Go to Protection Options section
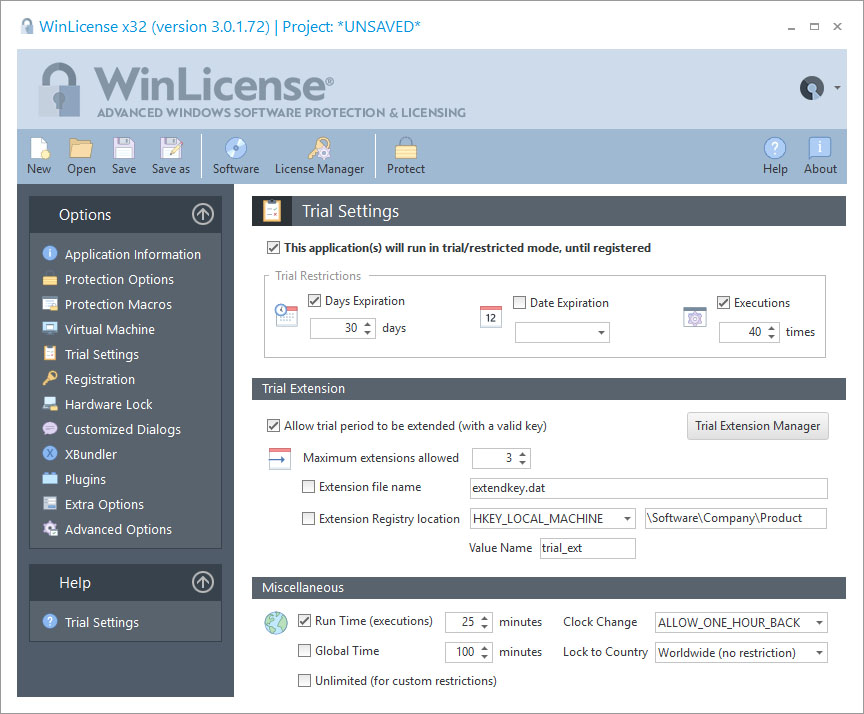 tap(119, 279)
